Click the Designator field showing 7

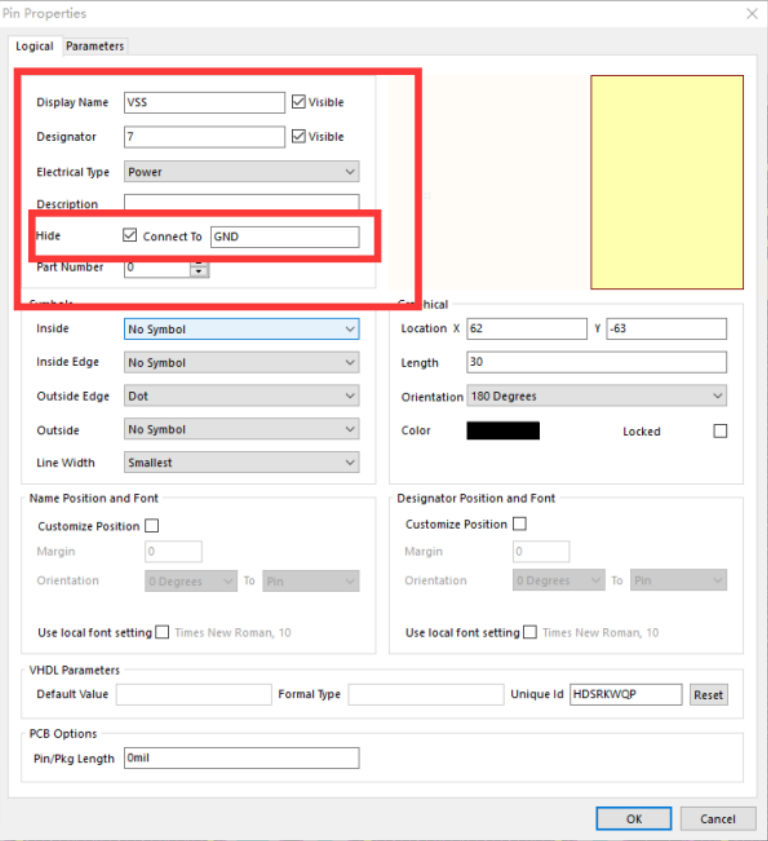click(x=204, y=137)
